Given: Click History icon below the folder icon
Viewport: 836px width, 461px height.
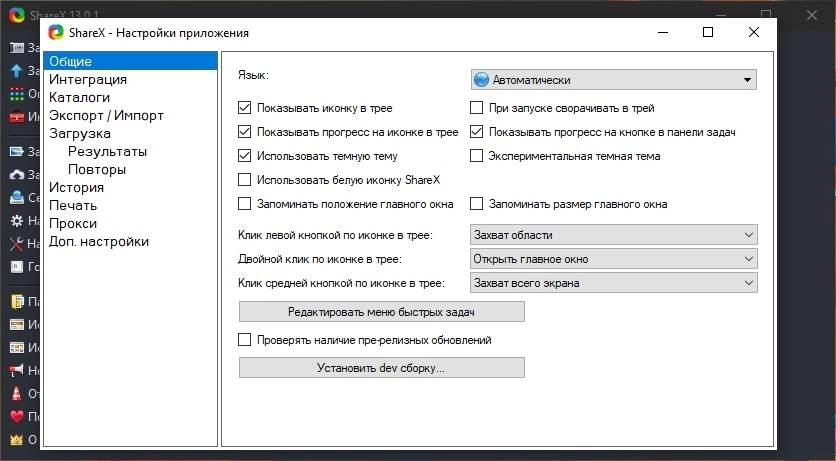Looking at the screenshot, I should pos(17,325).
